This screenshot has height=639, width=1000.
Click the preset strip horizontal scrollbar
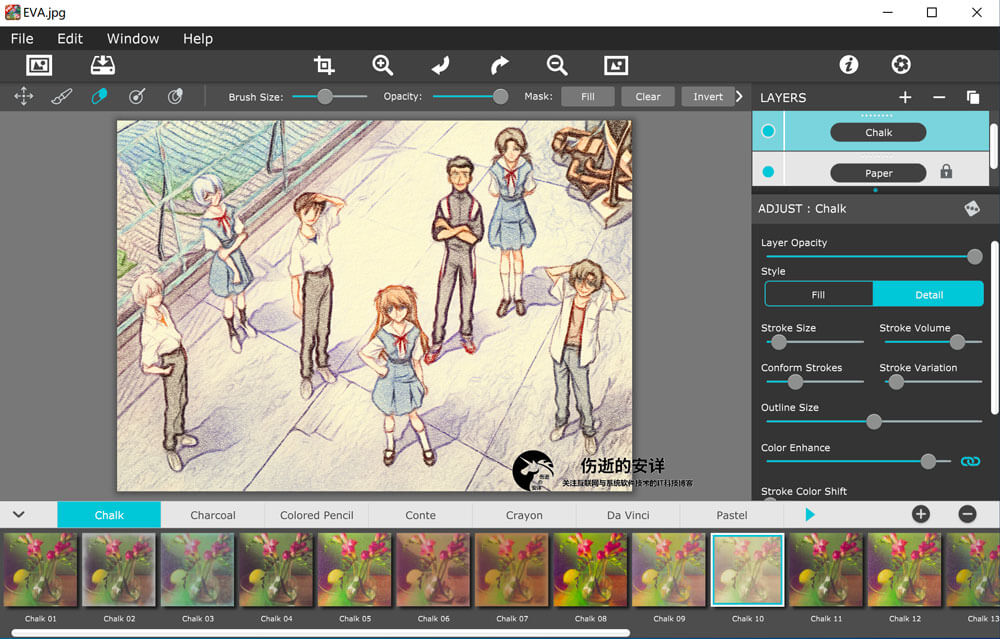(321, 633)
